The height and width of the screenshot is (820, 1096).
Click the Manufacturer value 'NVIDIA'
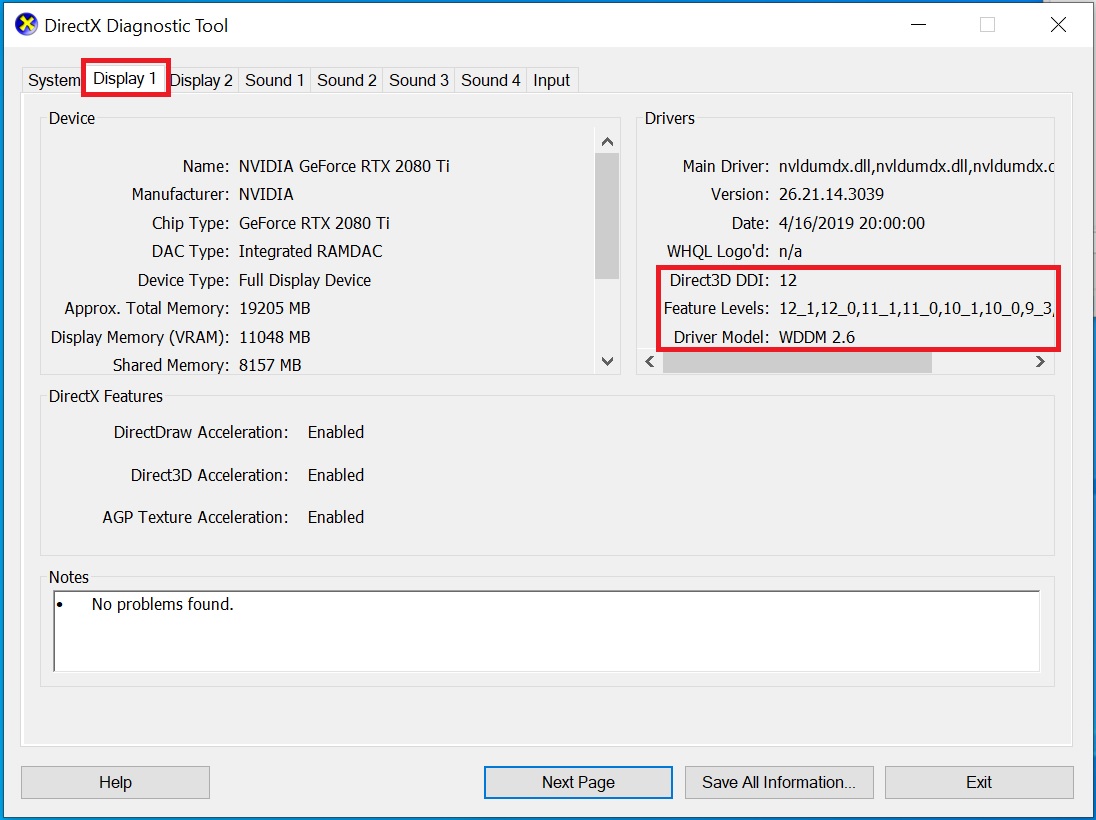(266, 194)
